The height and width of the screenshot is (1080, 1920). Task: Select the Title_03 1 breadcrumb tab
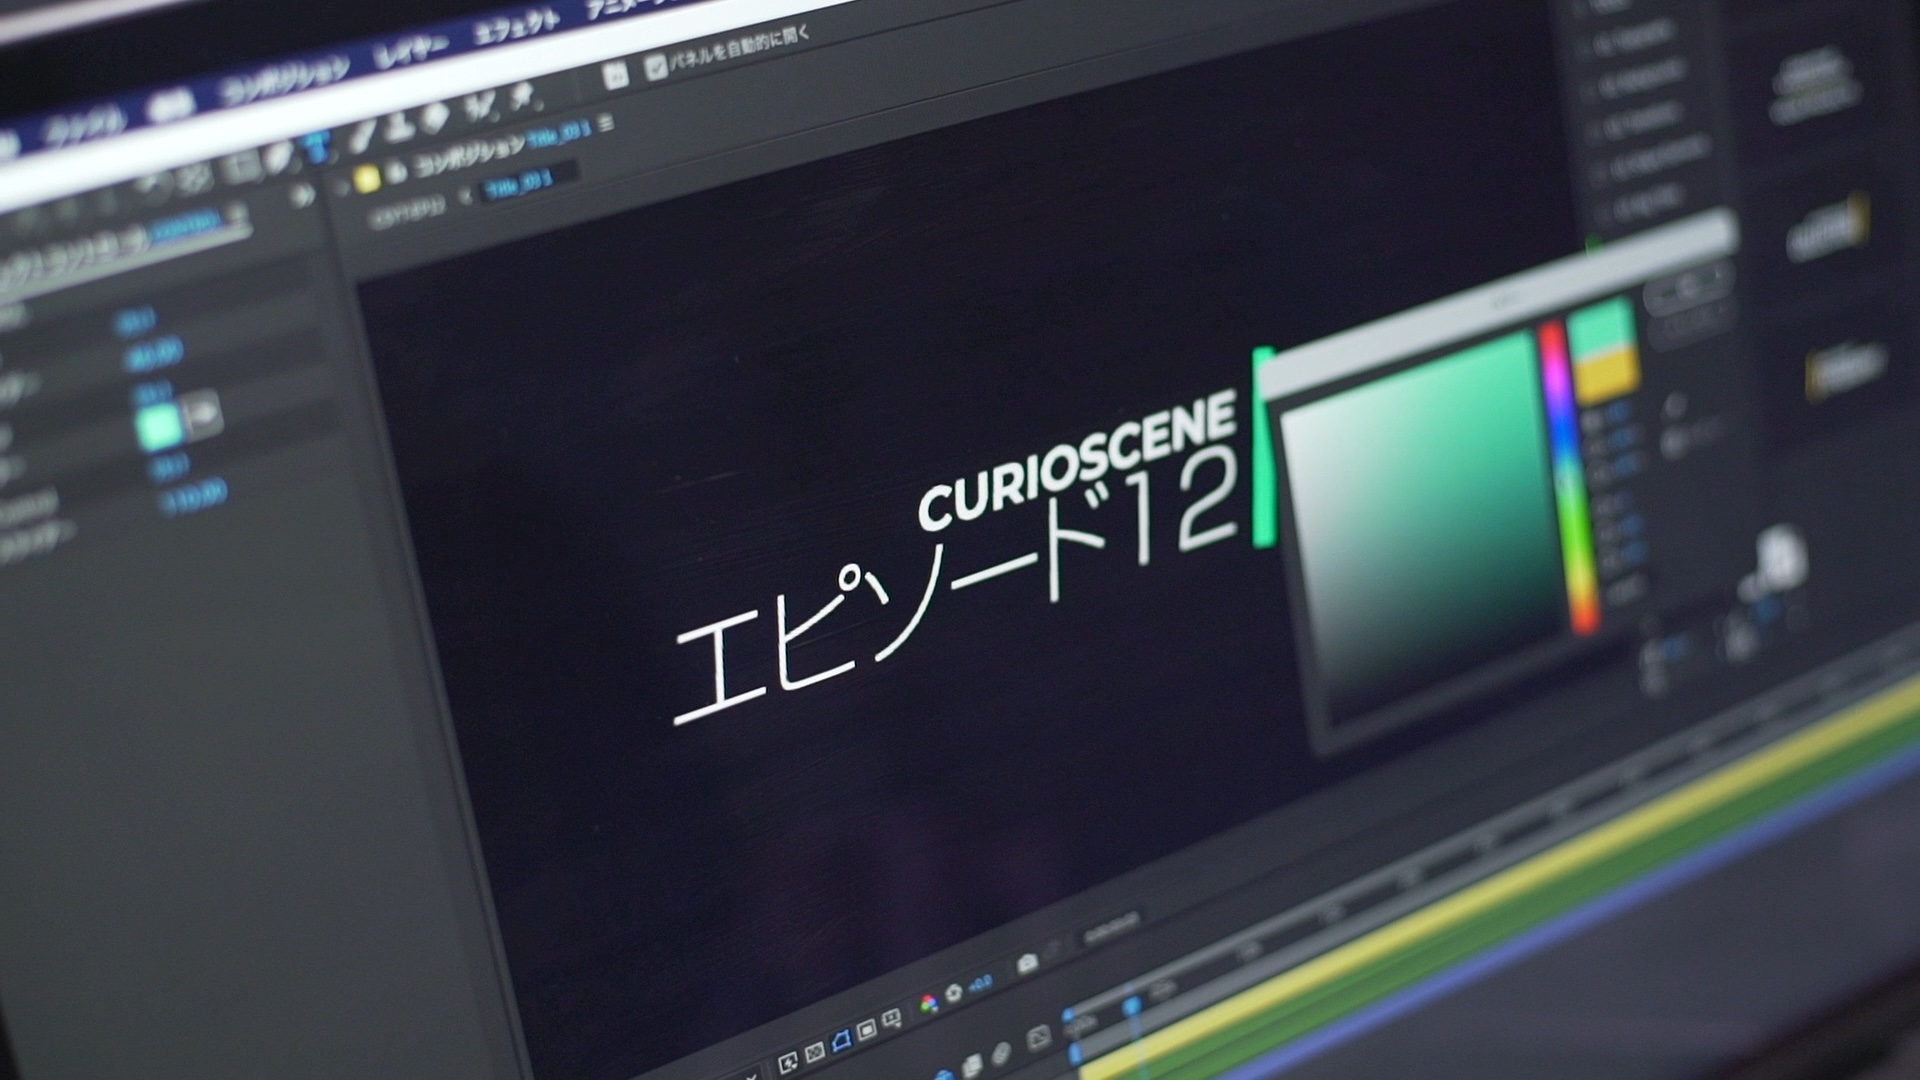517,186
